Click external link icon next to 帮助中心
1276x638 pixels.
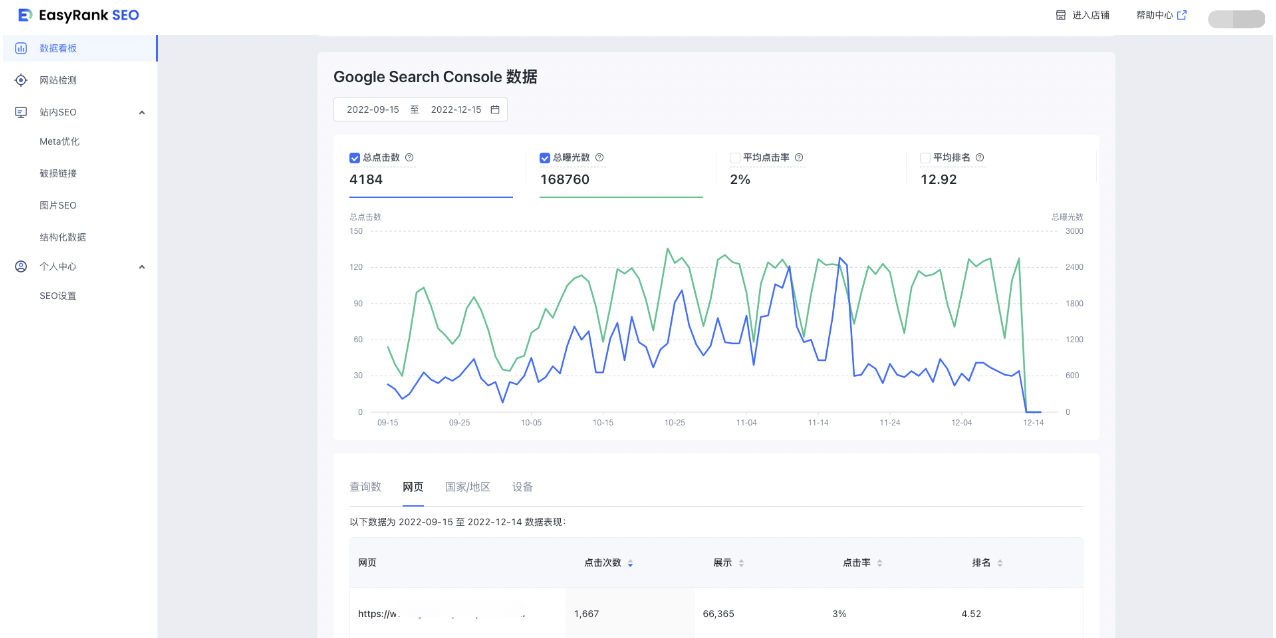coord(1182,15)
